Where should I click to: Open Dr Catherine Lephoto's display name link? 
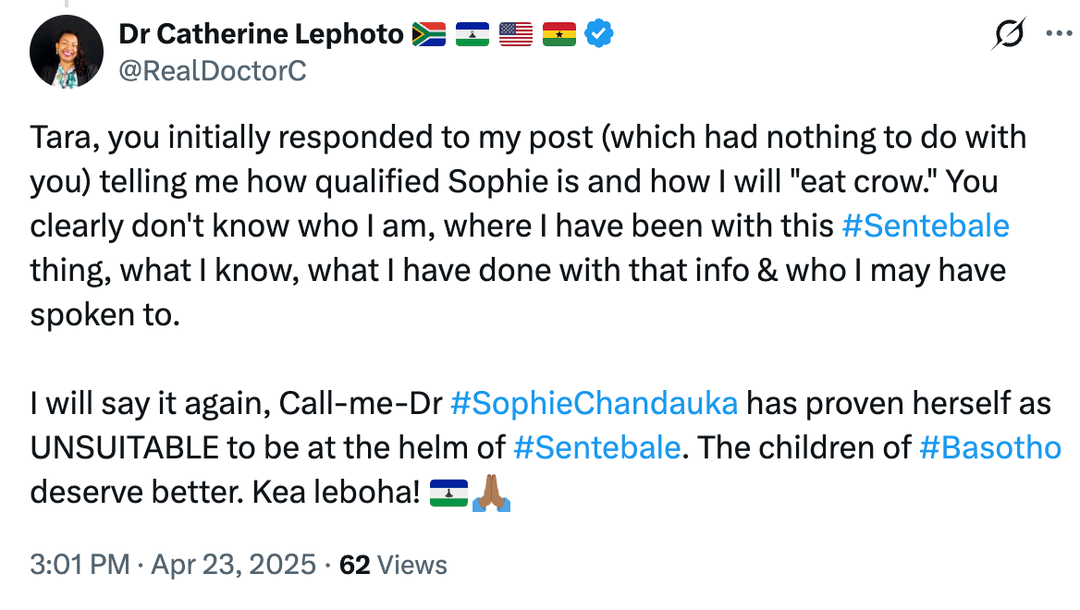261,34
